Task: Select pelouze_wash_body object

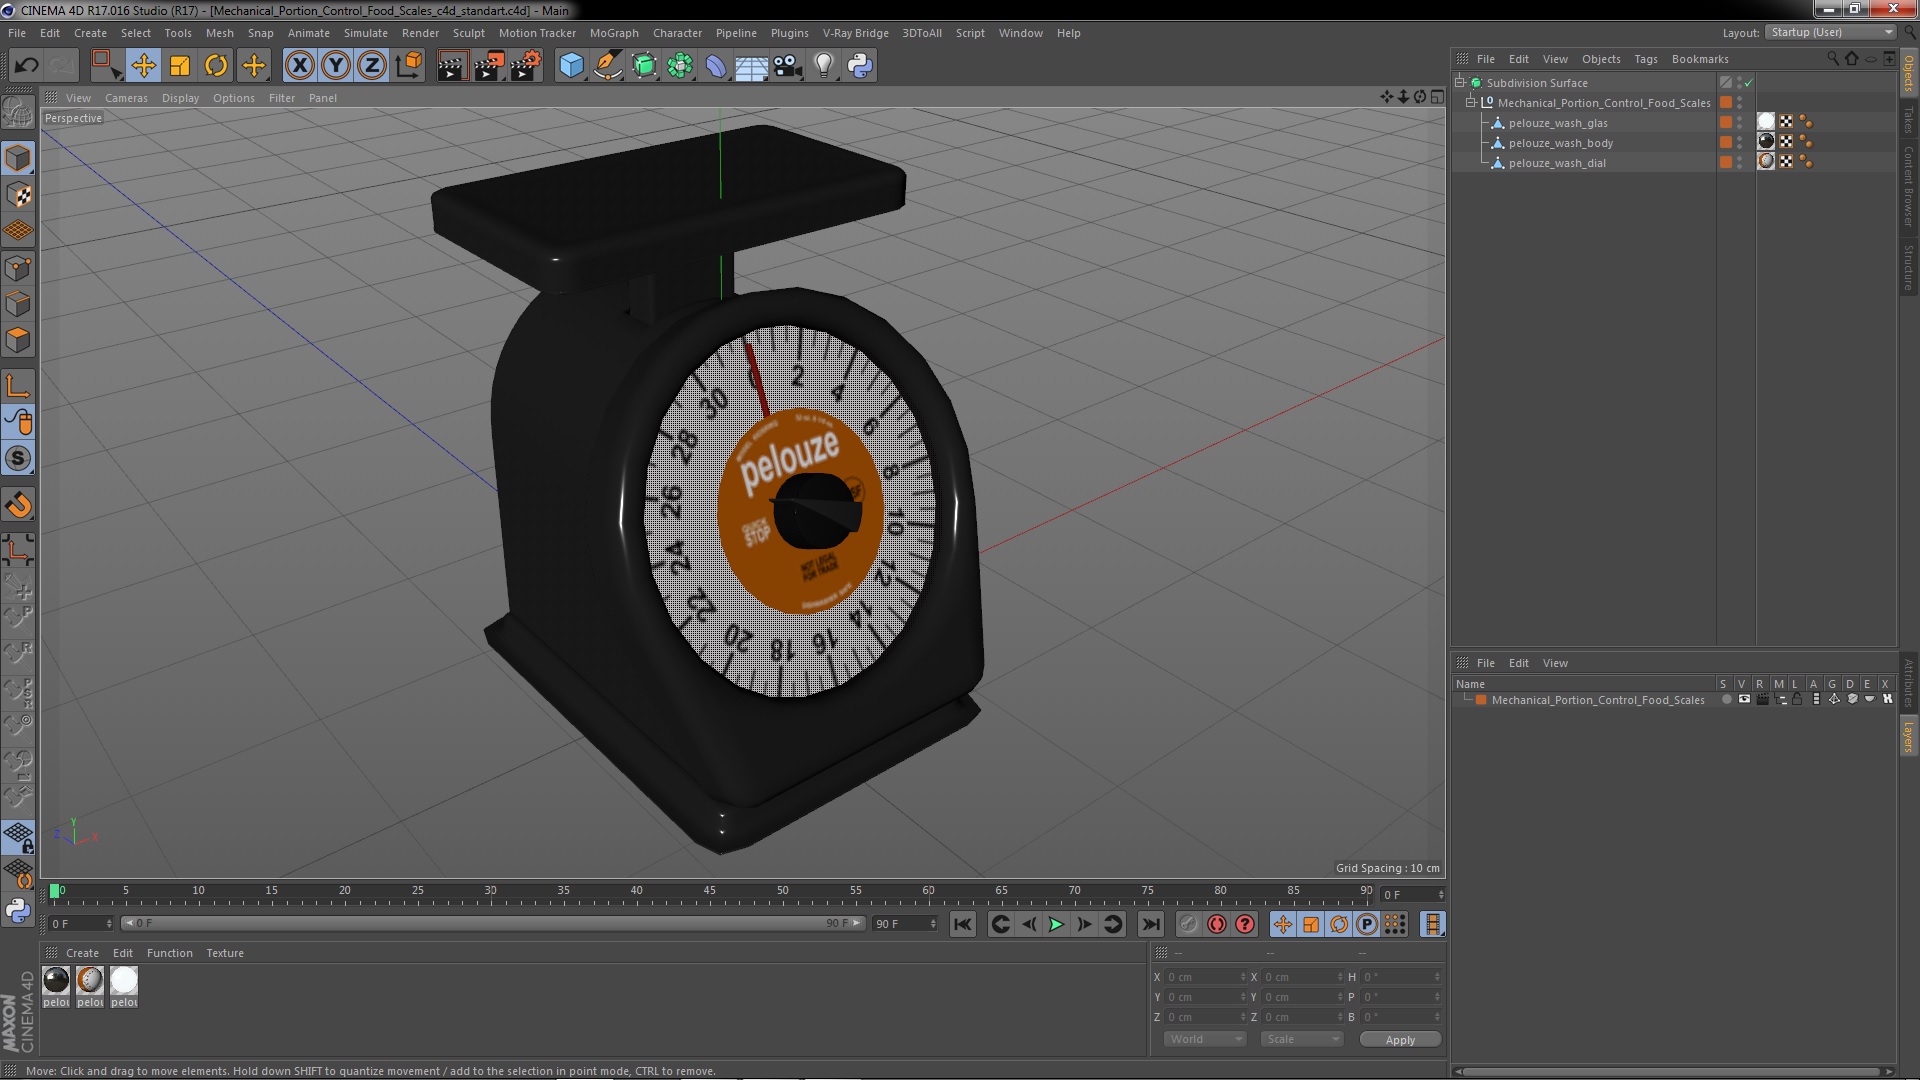Action: [1561, 143]
